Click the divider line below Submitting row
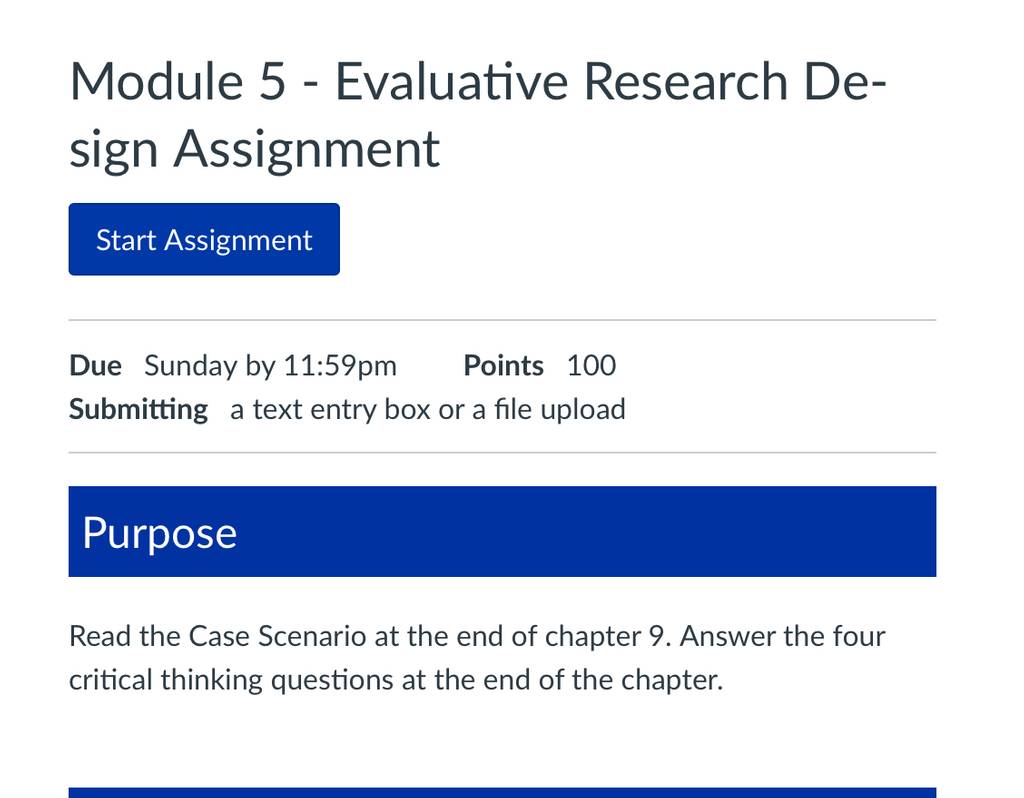The width and height of the screenshot is (1024, 798). [x=502, y=452]
